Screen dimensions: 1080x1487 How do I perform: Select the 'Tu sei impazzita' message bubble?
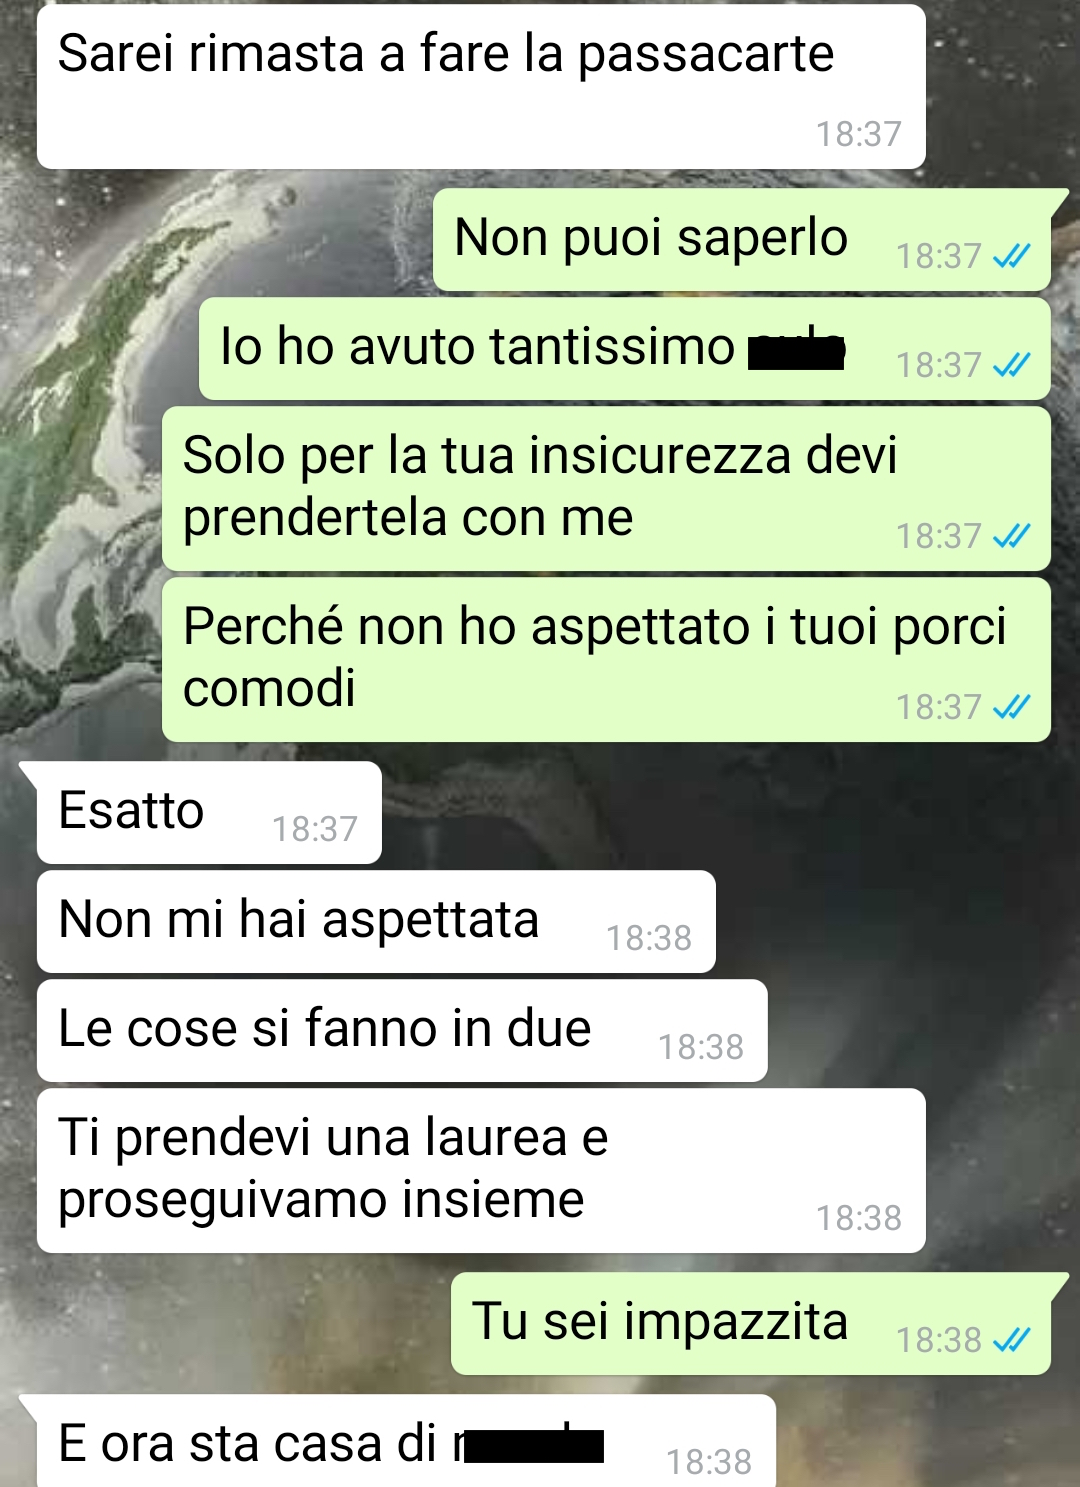[x=751, y=1324]
